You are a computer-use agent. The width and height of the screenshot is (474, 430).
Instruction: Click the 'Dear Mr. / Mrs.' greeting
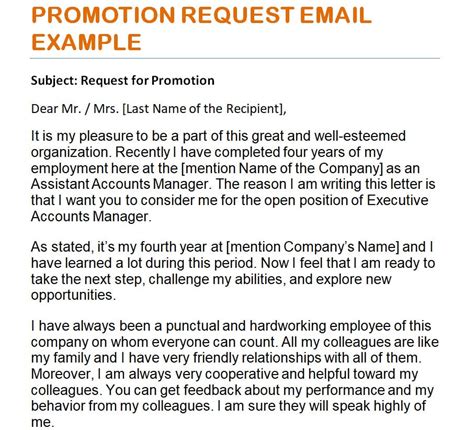[x=75, y=109]
